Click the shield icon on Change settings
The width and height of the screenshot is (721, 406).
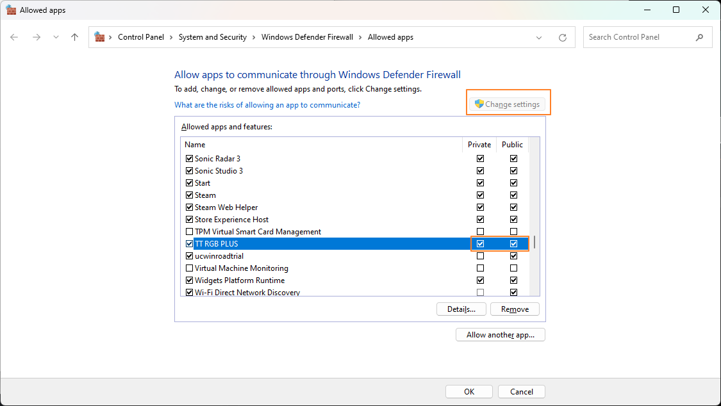[479, 104]
